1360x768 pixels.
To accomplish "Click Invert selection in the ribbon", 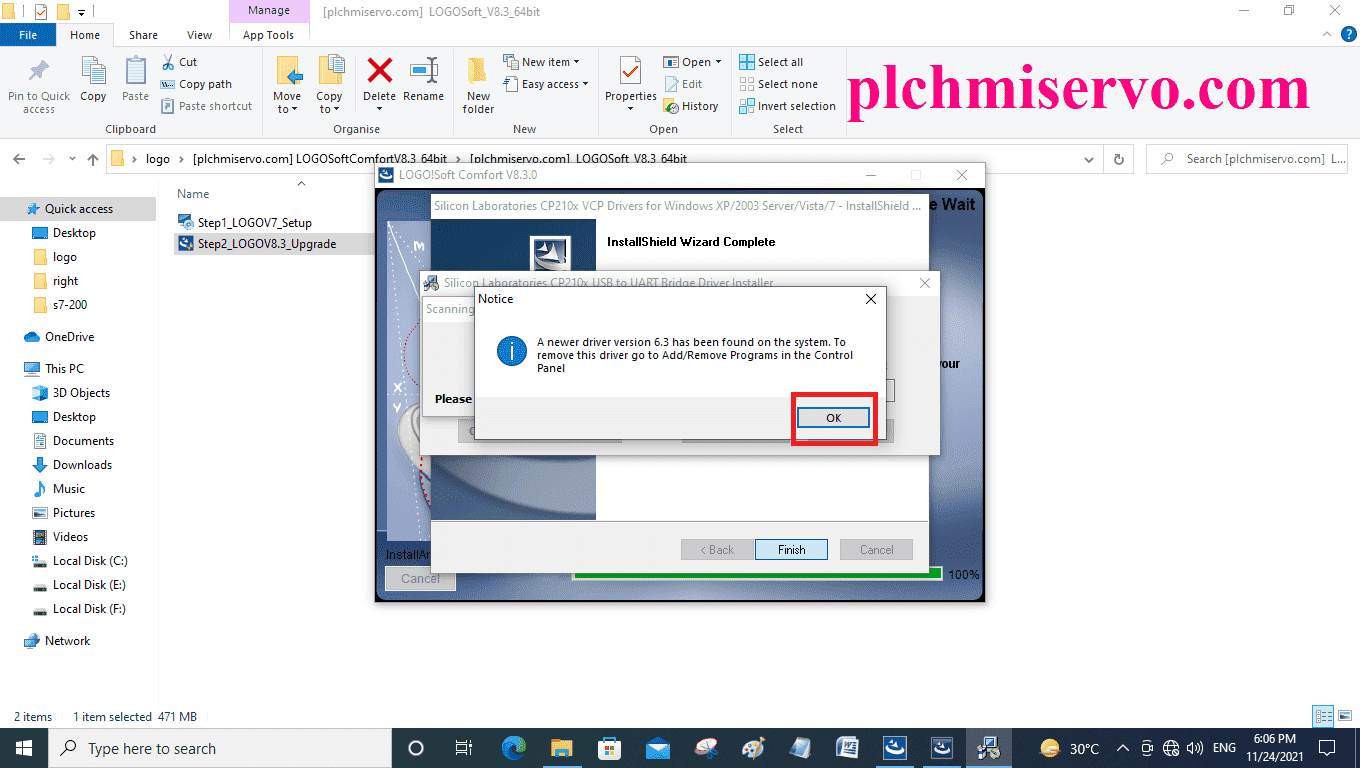I will click(787, 106).
